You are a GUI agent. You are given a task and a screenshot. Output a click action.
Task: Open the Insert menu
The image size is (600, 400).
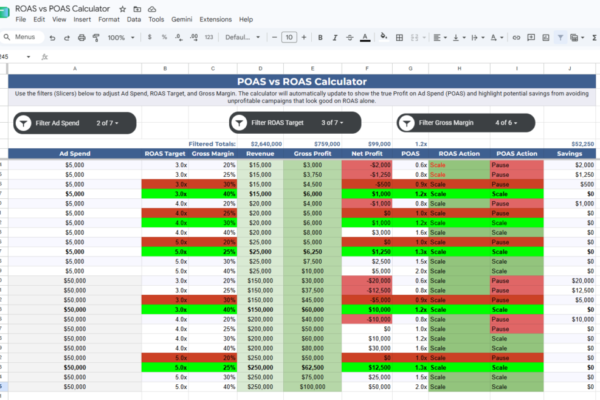pyautogui.click(x=82, y=20)
